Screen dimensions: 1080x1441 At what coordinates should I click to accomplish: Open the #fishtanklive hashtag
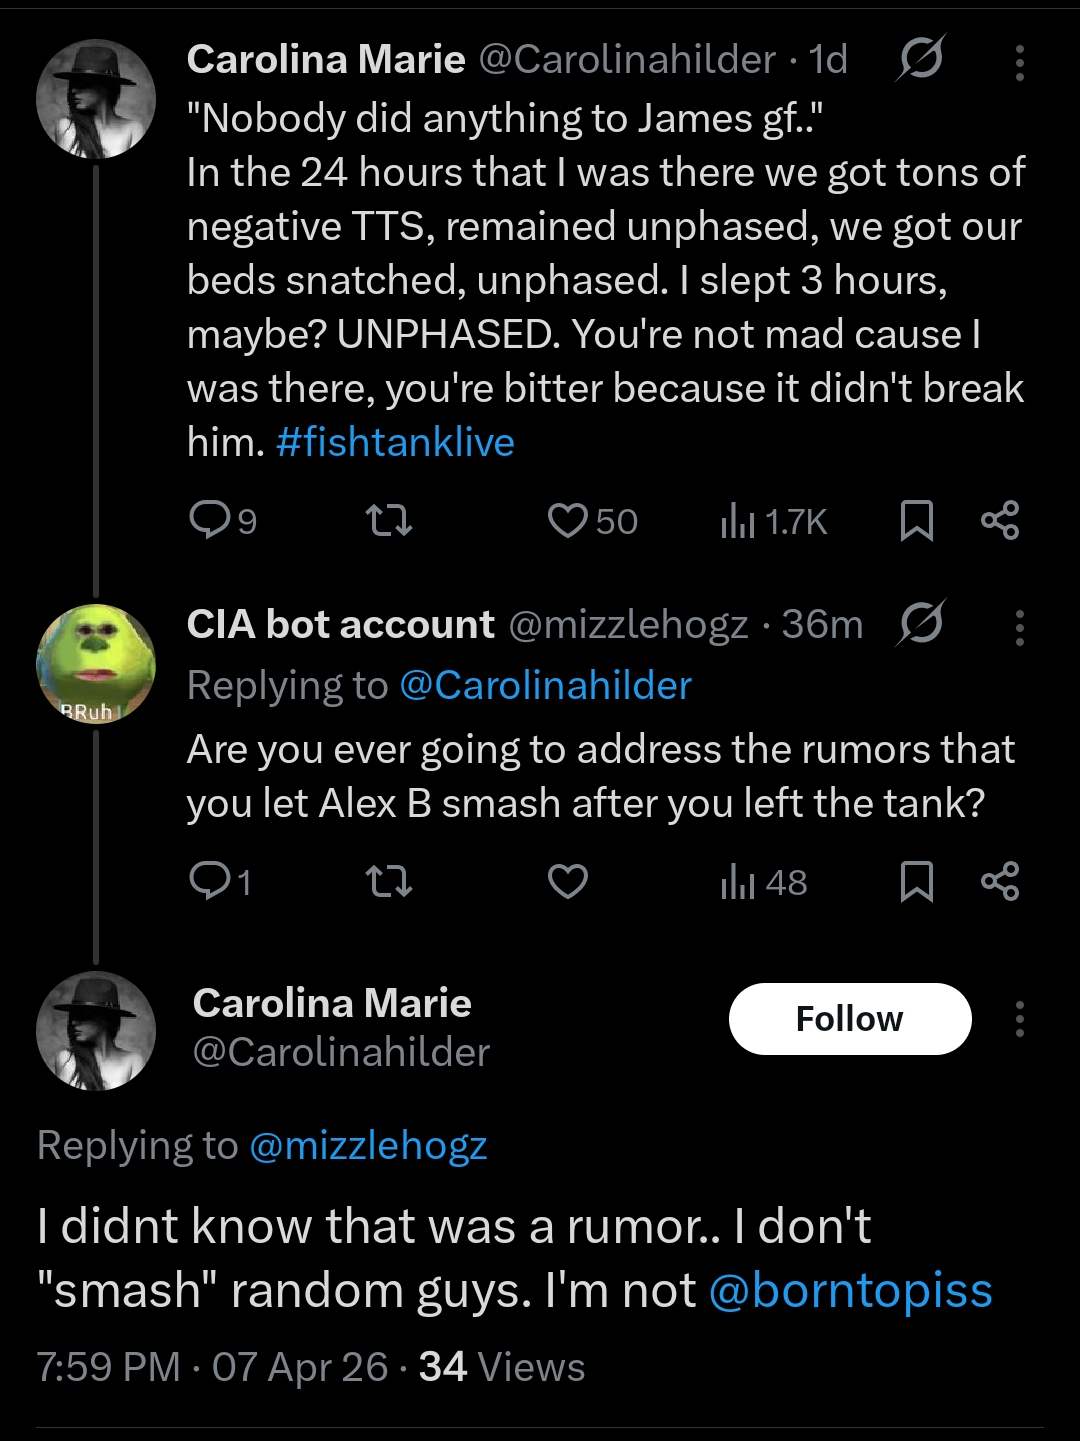(x=395, y=442)
